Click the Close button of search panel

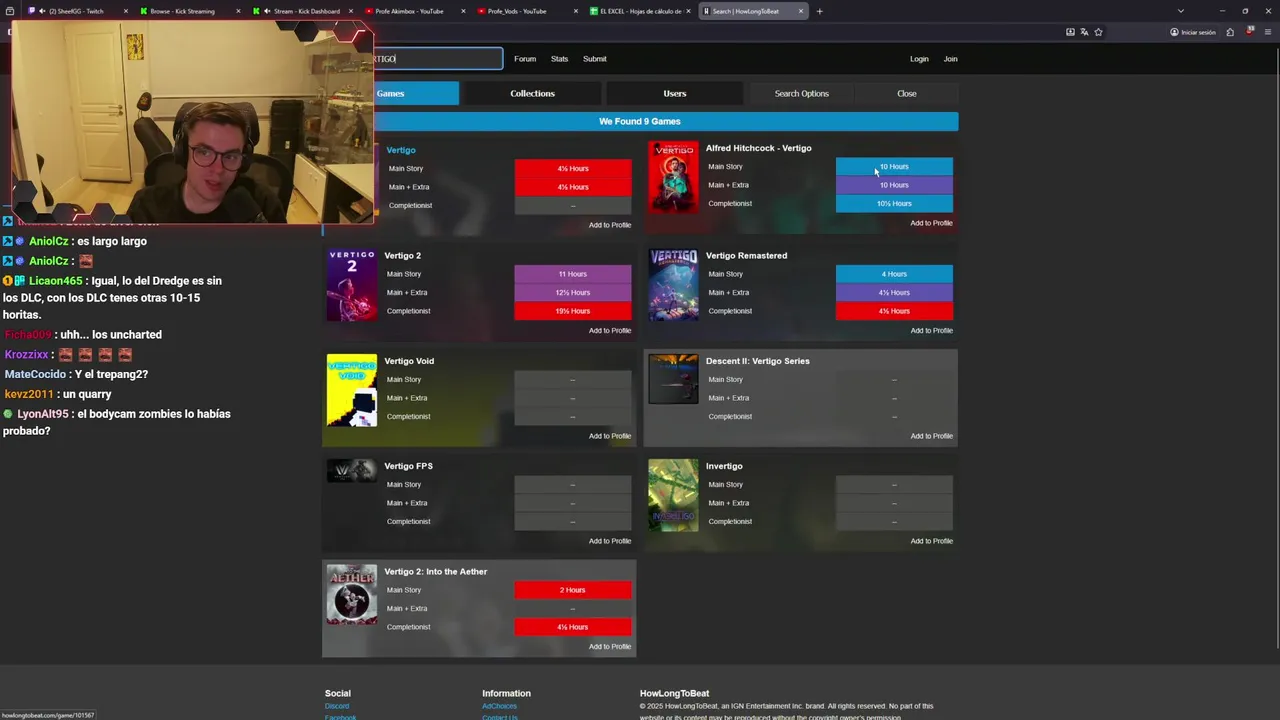[907, 93]
